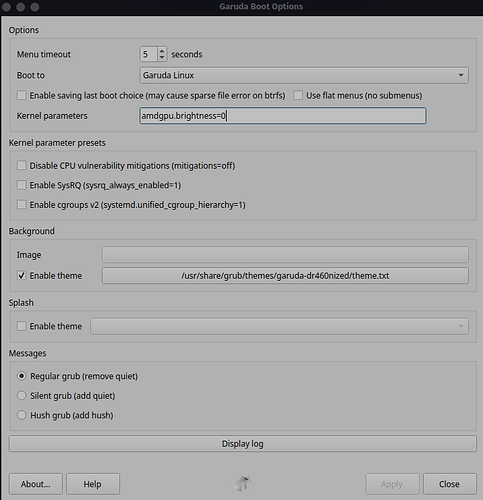Decrease menu timeout with down arrow
Viewport: 483px width, 500px height.
(162, 58)
